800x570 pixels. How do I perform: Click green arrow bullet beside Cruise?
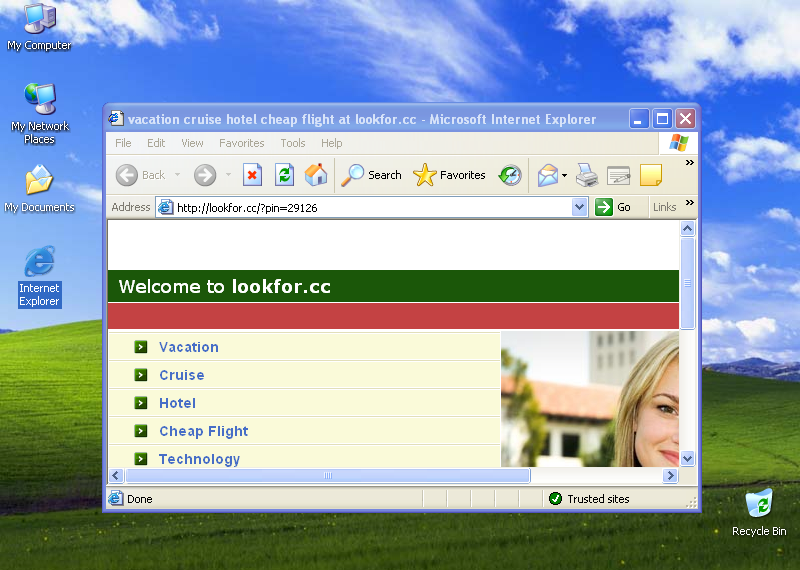click(x=141, y=375)
